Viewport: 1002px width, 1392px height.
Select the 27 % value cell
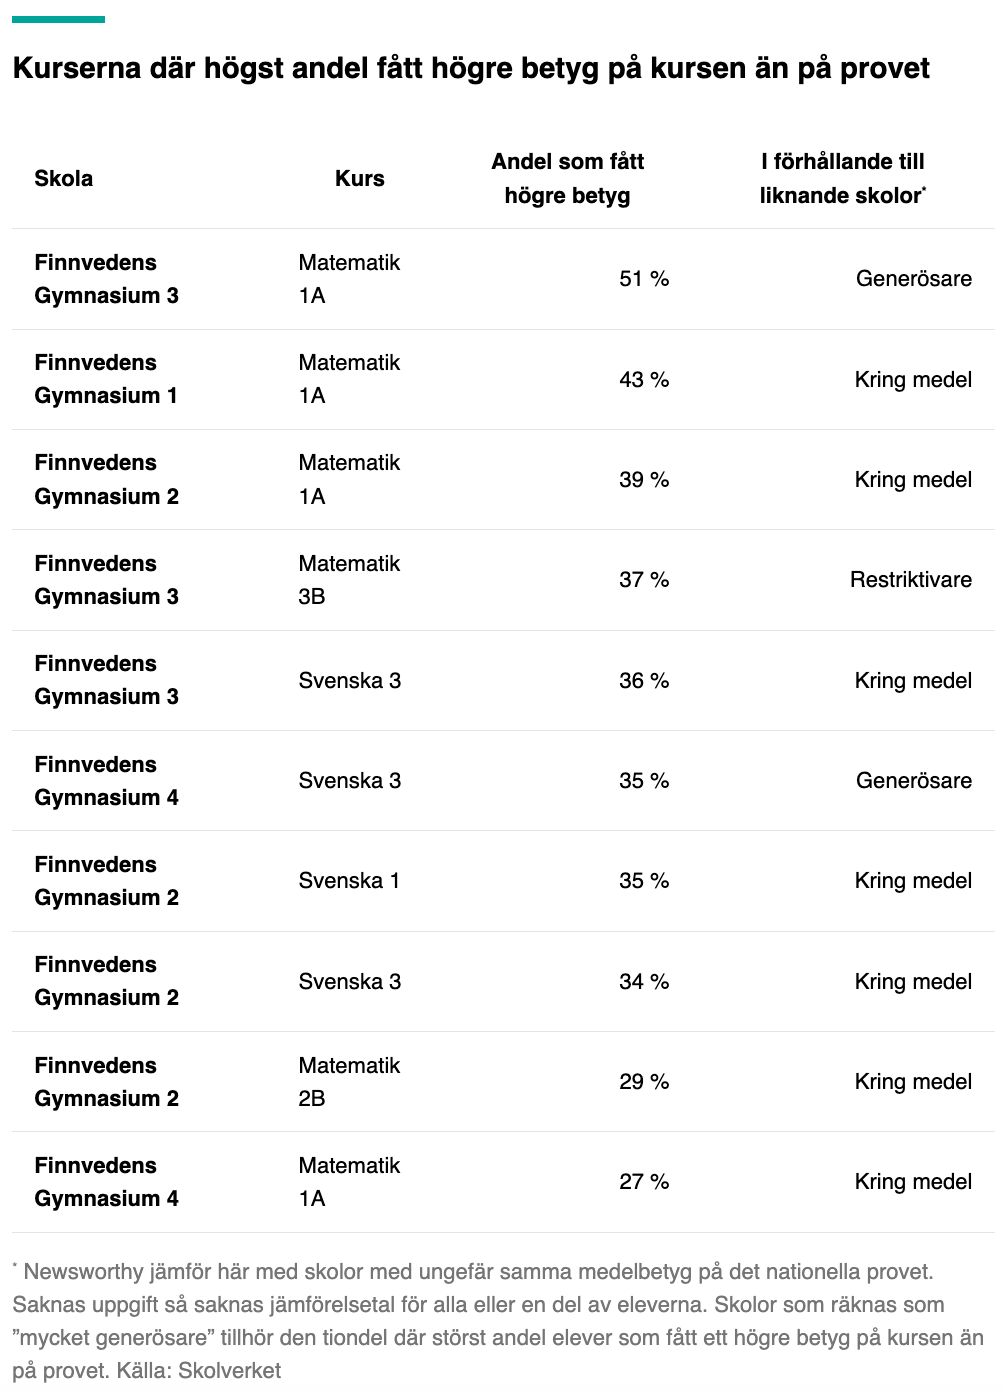click(x=644, y=1182)
